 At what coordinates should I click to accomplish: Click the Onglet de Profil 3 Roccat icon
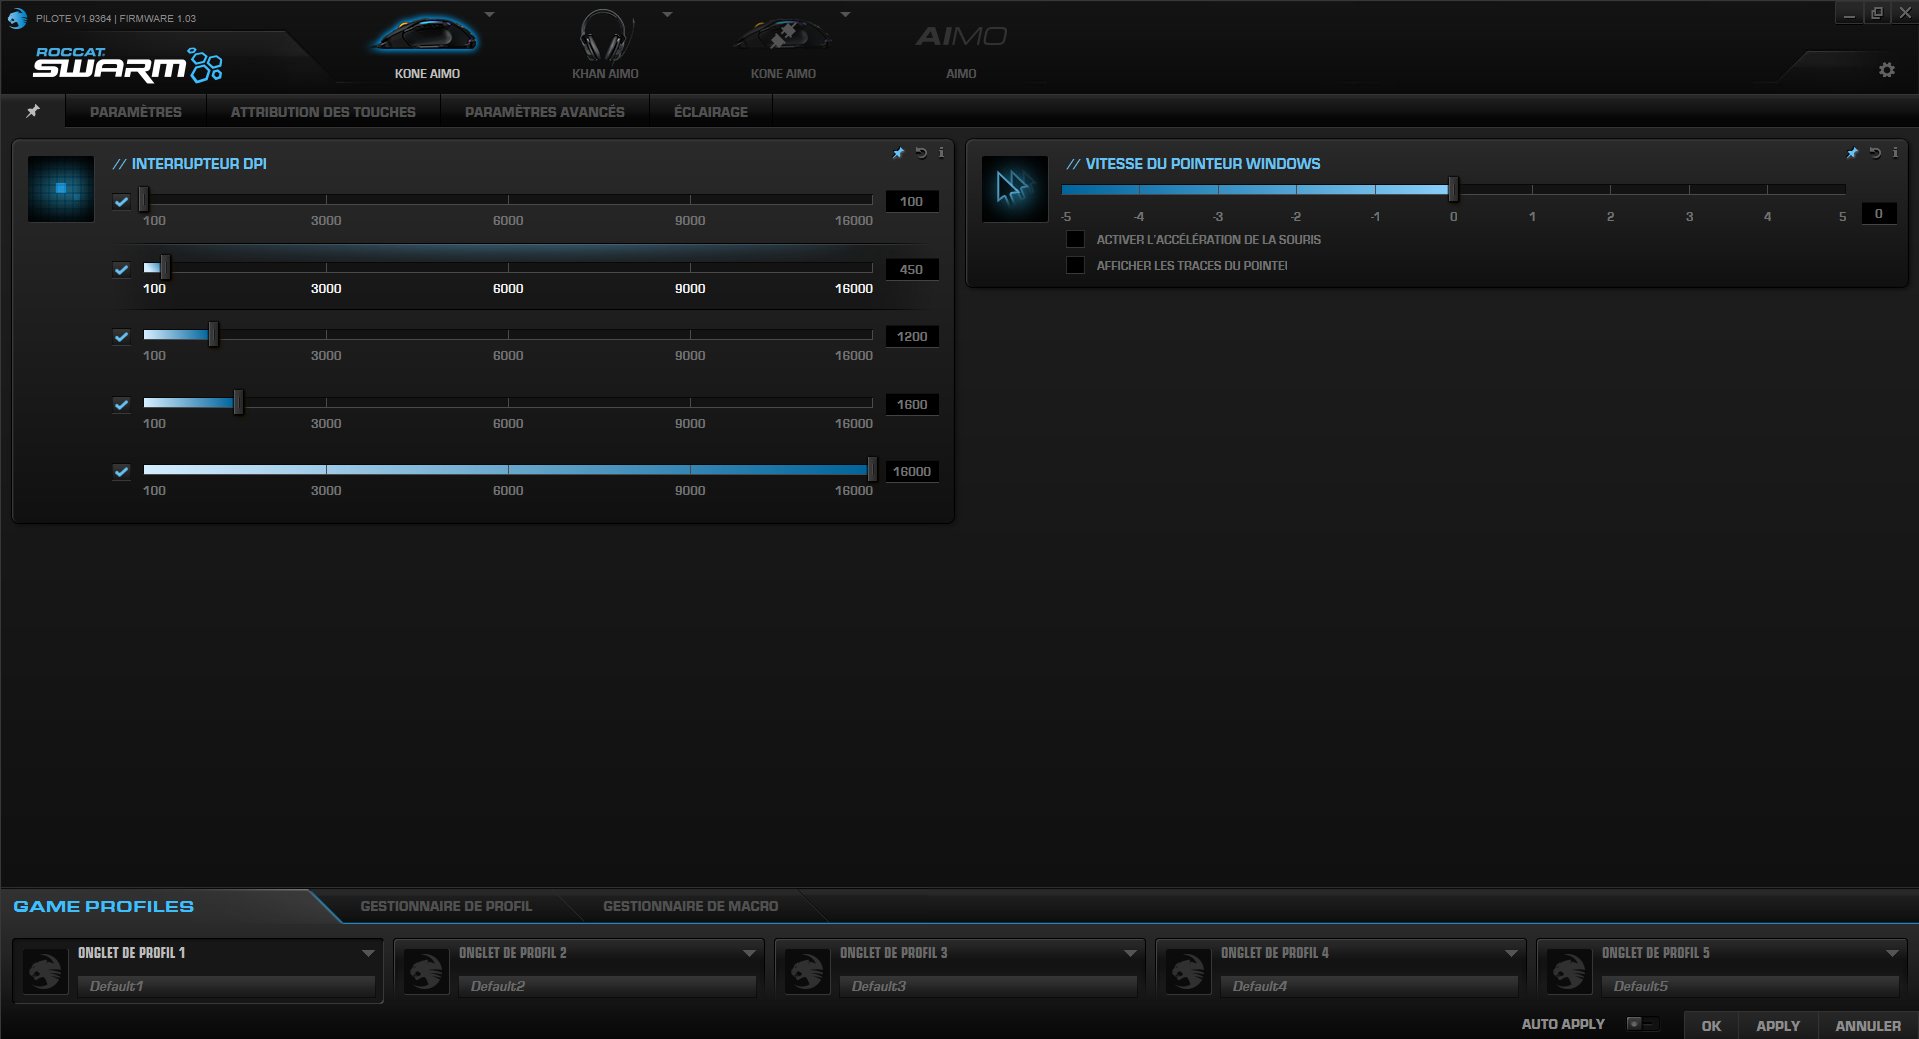point(807,971)
